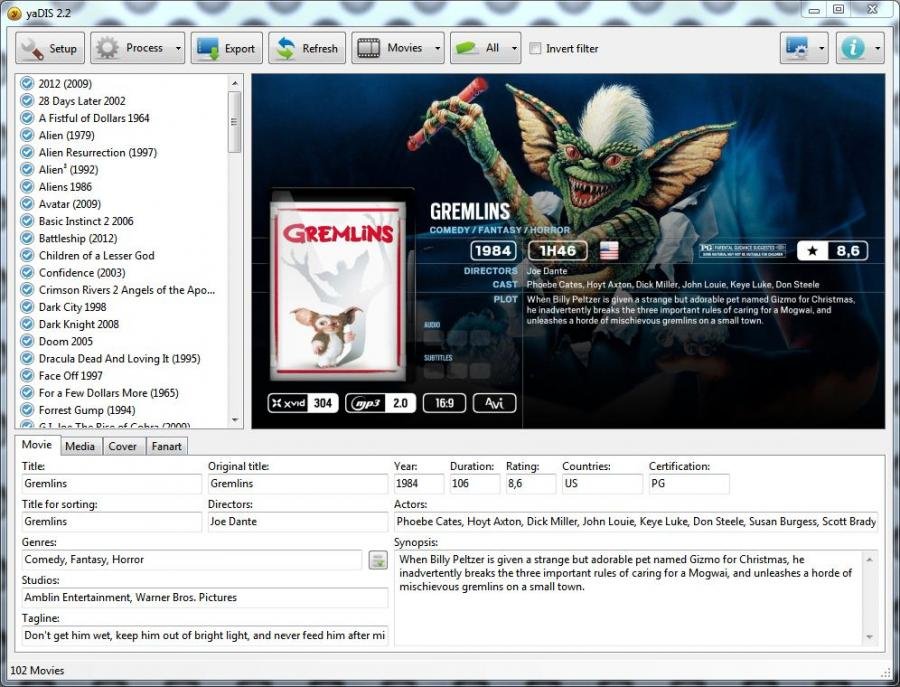Toggle the check icon beside 28 Days Later 2002
The image size is (900, 687).
click(x=27, y=101)
